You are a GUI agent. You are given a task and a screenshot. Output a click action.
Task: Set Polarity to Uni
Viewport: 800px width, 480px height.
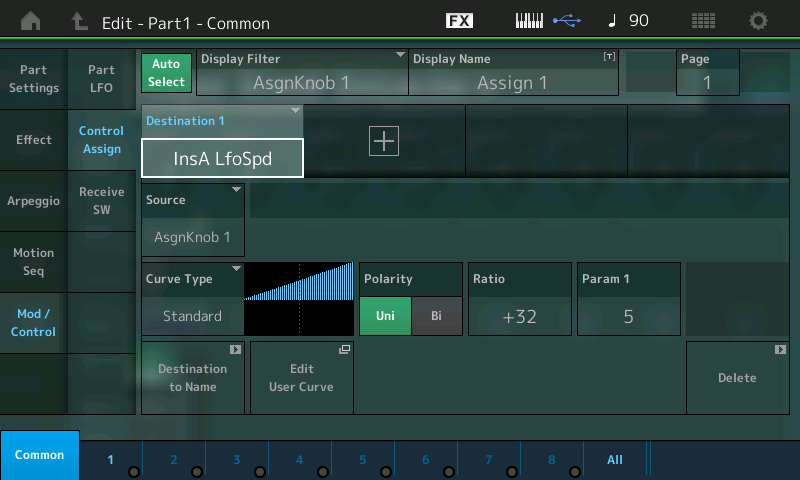(385, 317)
